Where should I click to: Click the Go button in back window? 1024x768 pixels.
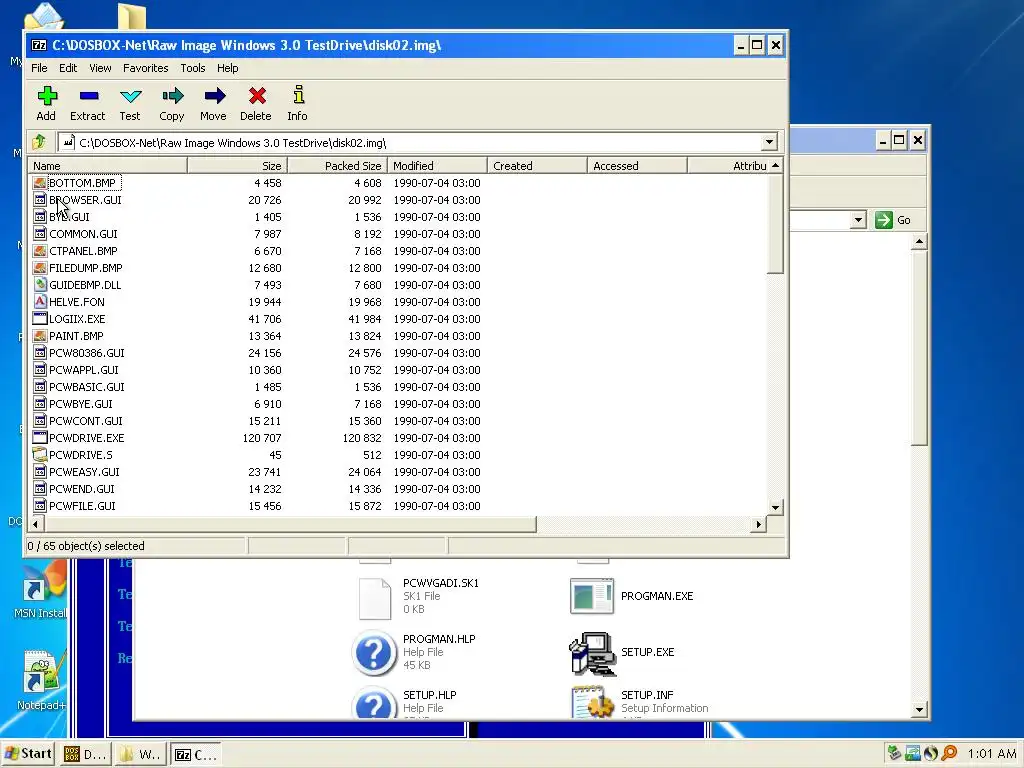(893, 220)
